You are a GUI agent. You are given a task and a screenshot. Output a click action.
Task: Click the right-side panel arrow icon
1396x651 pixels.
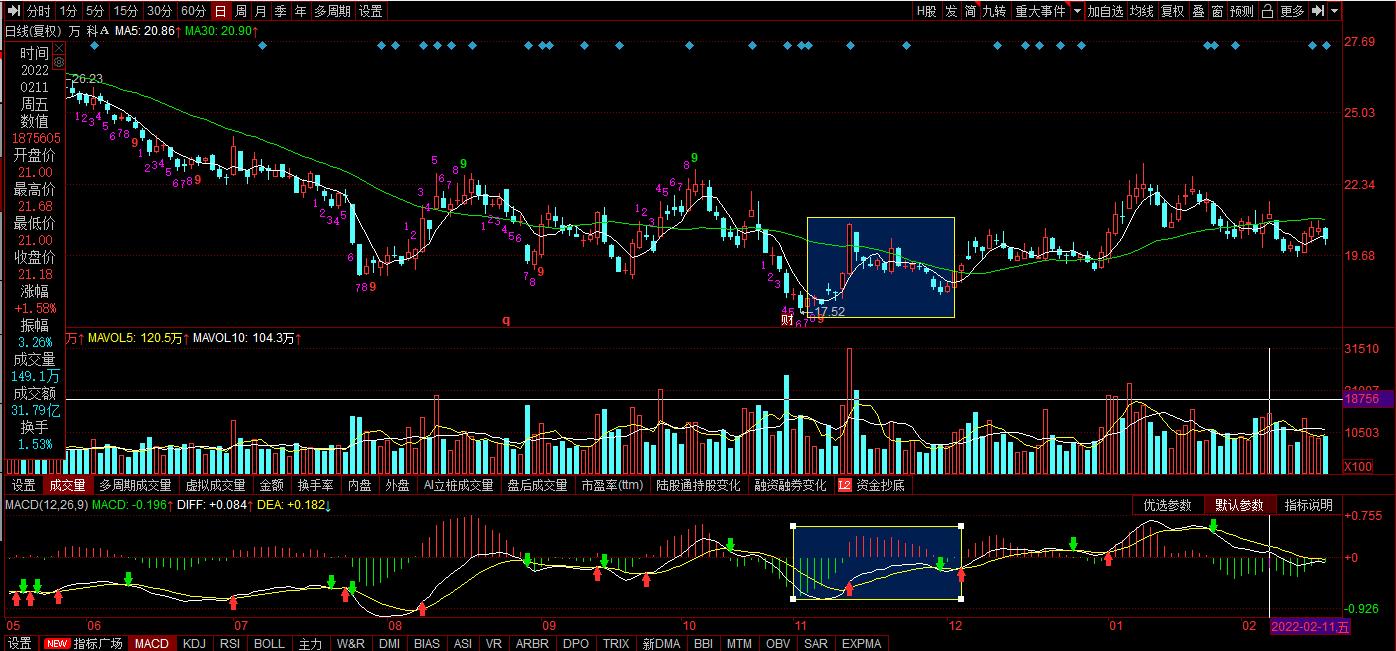point(1319,11)
